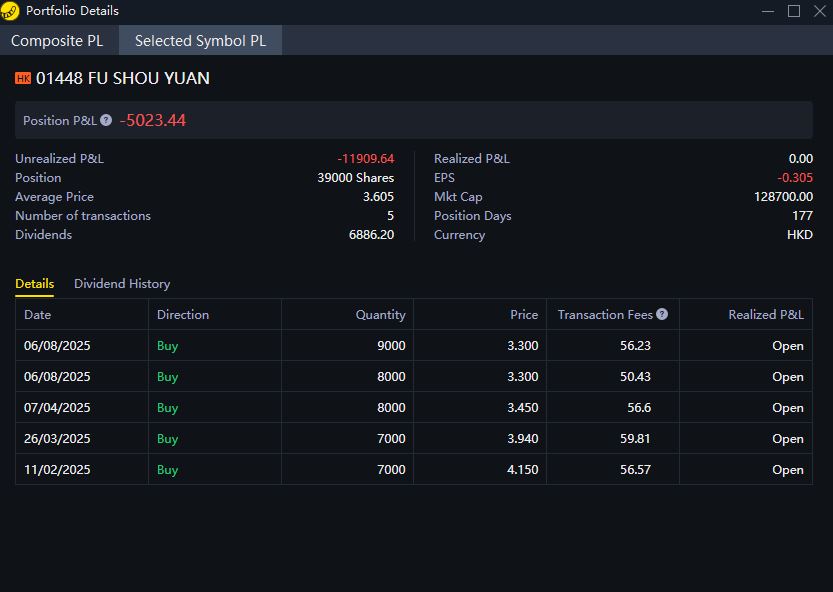Click the Currency label

click(460, 235)
